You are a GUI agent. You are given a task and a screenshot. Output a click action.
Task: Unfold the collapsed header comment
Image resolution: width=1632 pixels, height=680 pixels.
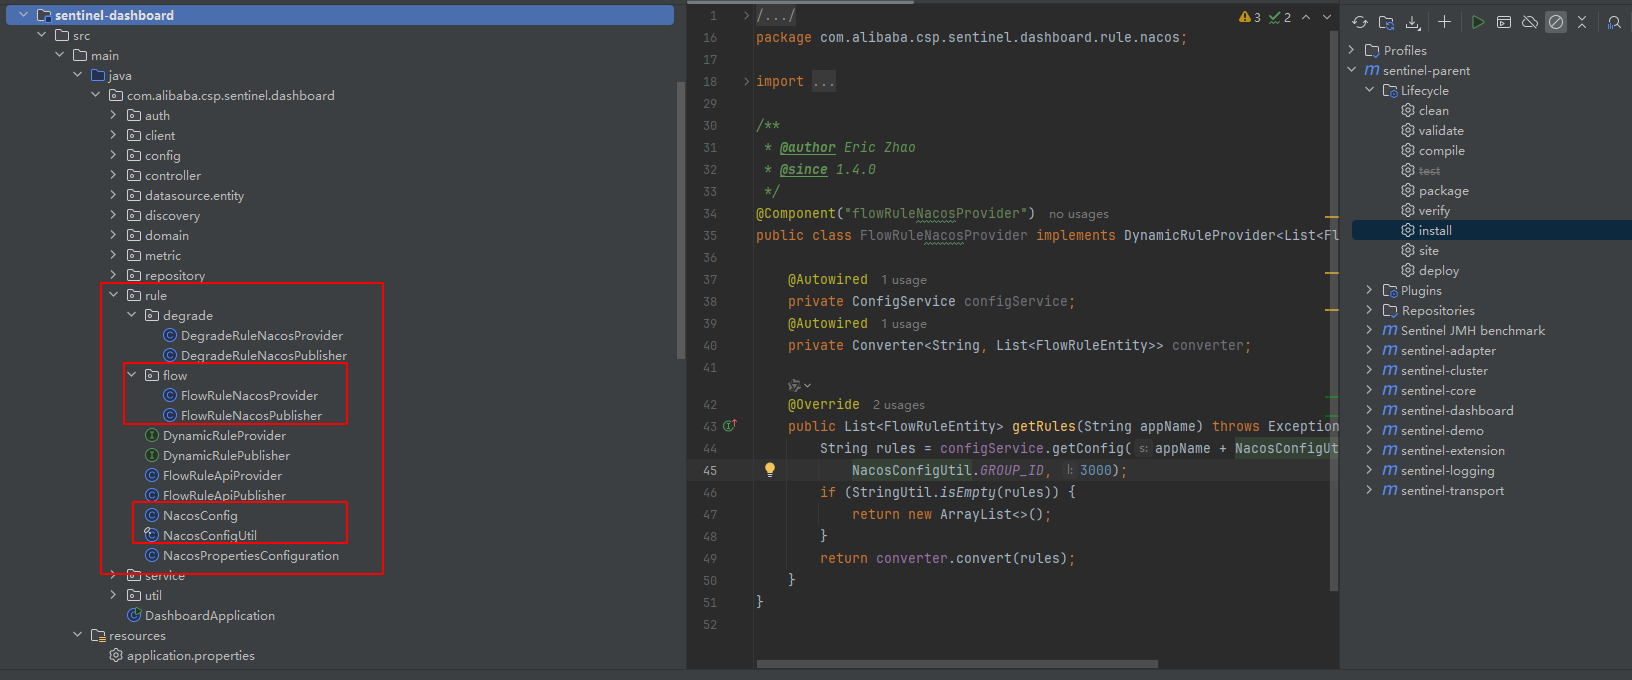(x=746, y=15)
